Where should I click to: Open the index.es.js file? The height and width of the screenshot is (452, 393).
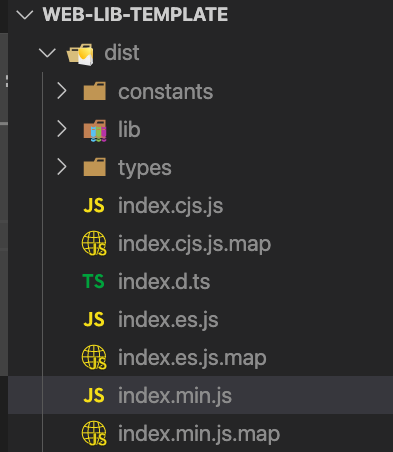pos(168,320)
